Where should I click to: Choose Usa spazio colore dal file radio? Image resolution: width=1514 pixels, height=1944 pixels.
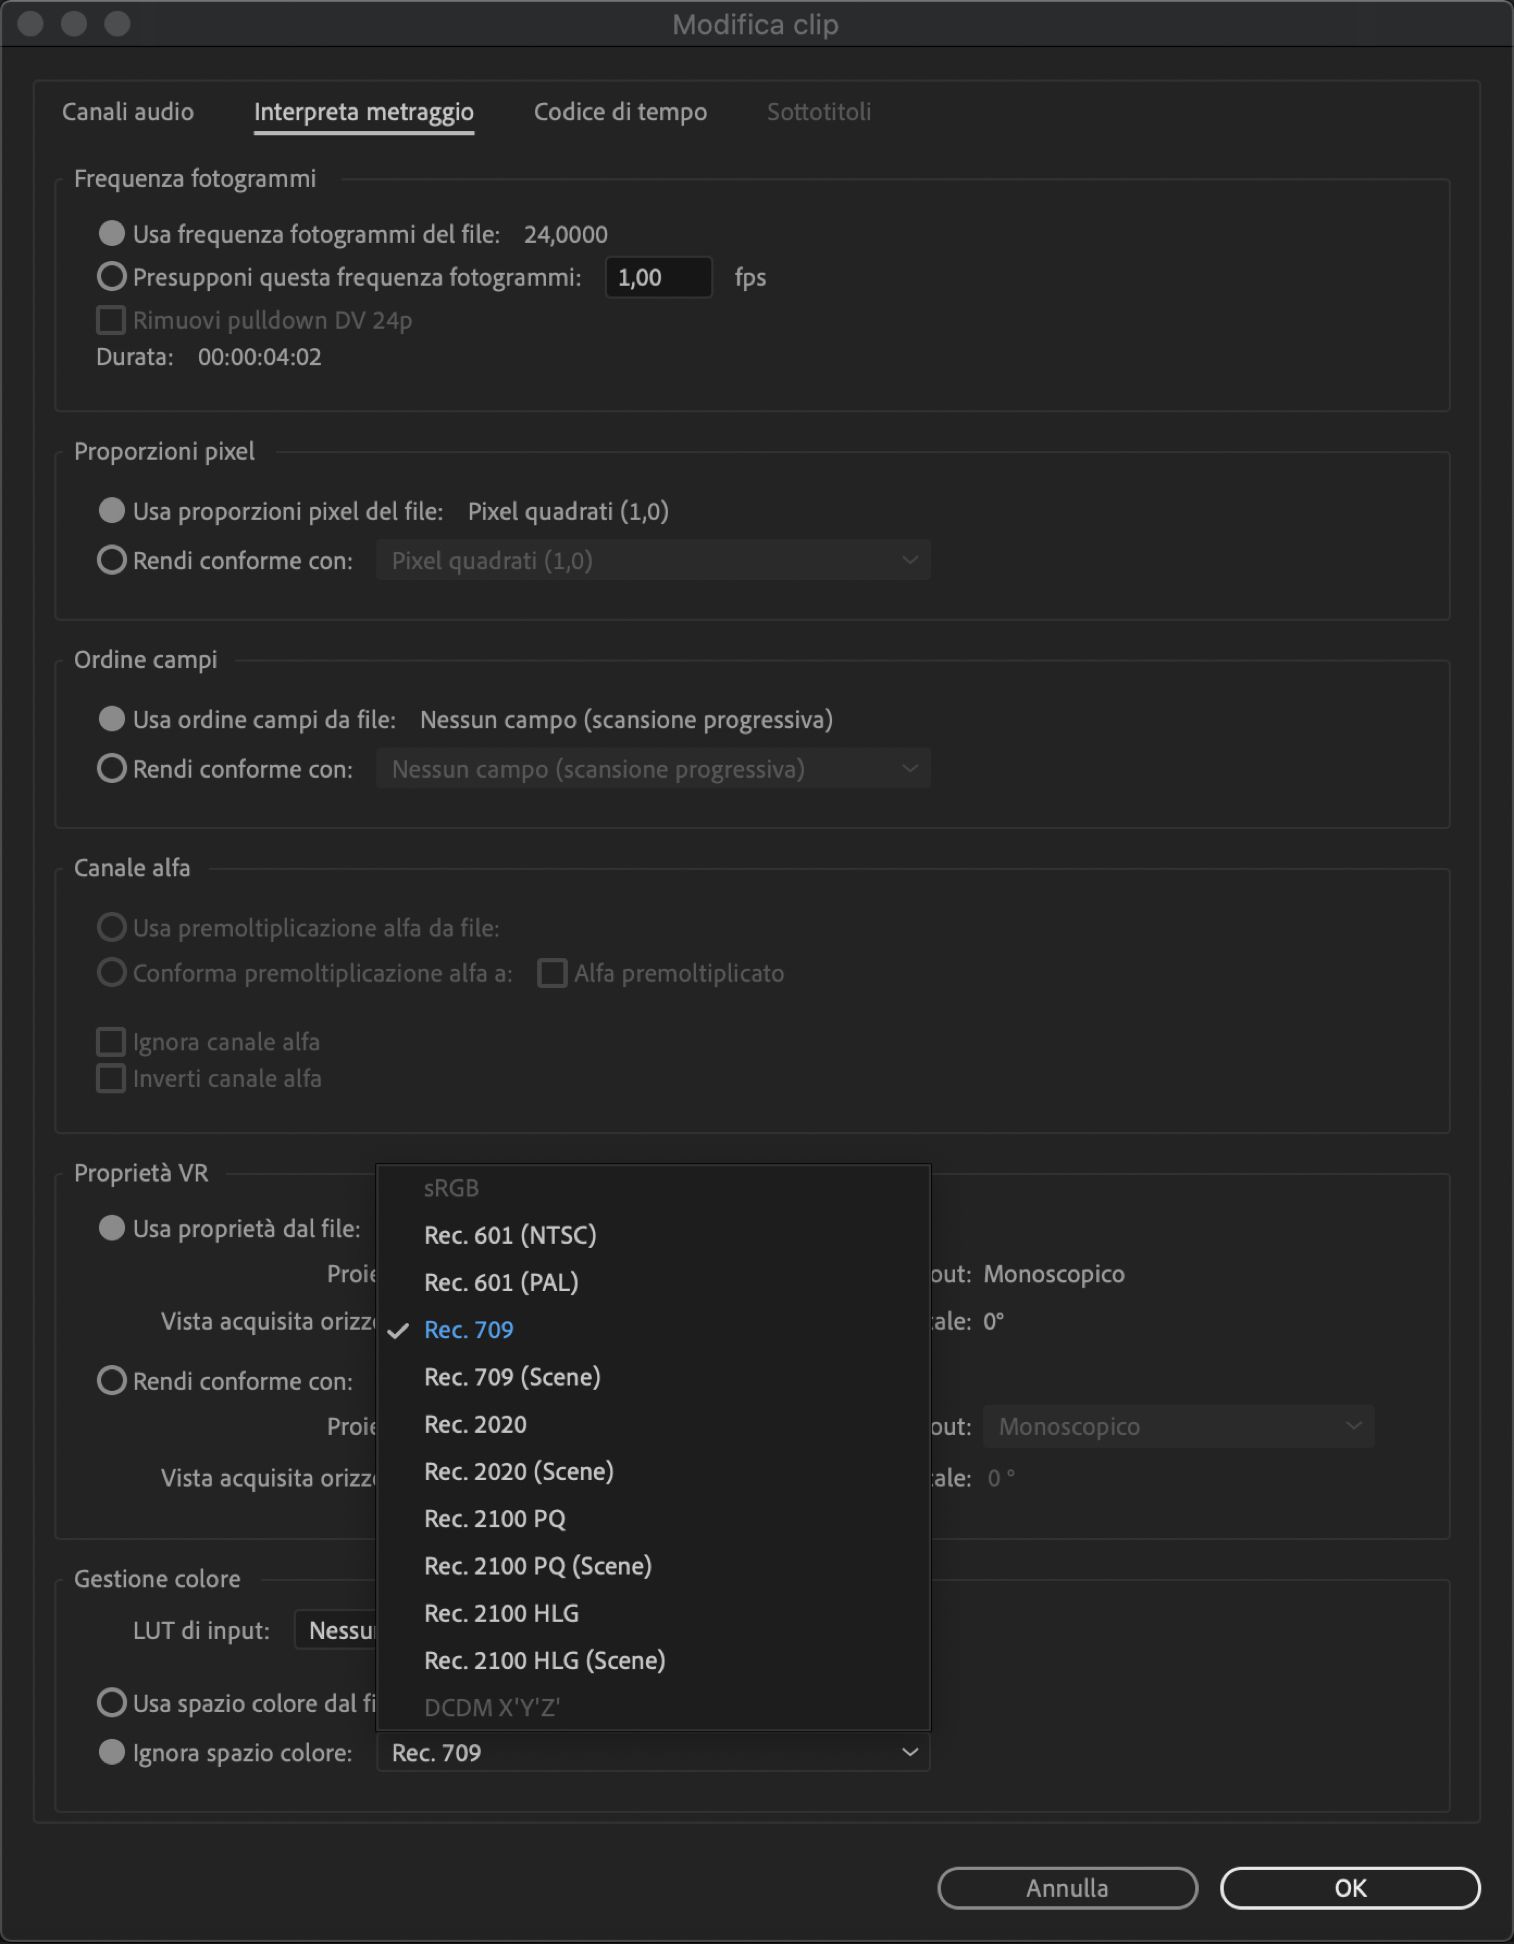pyautogui.click(x=112, y=1702)
